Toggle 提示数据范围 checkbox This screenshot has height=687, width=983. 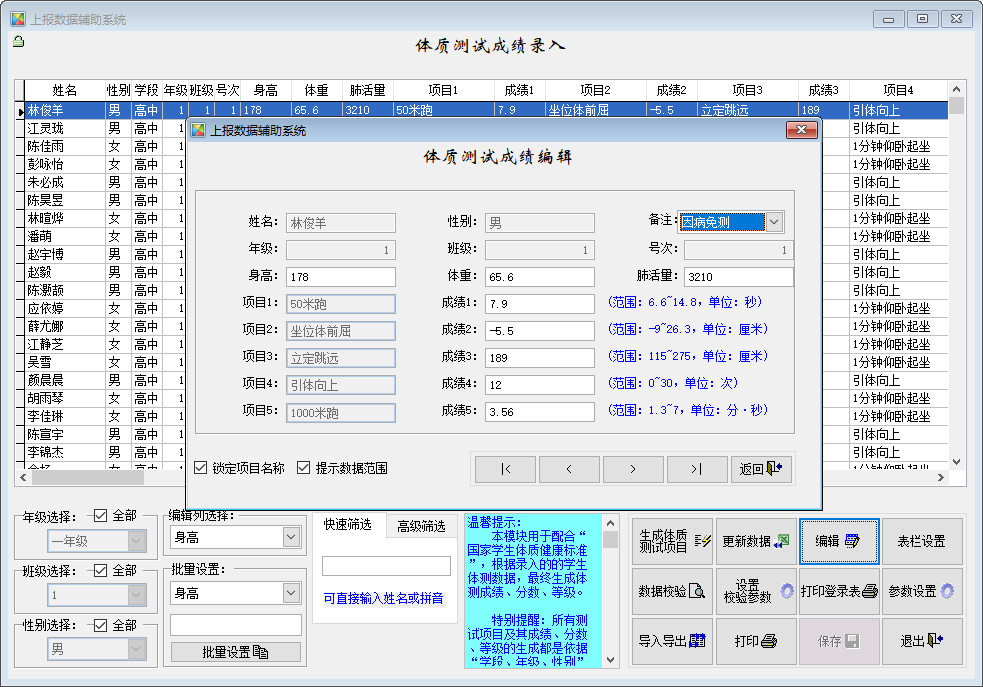(303, 468)
